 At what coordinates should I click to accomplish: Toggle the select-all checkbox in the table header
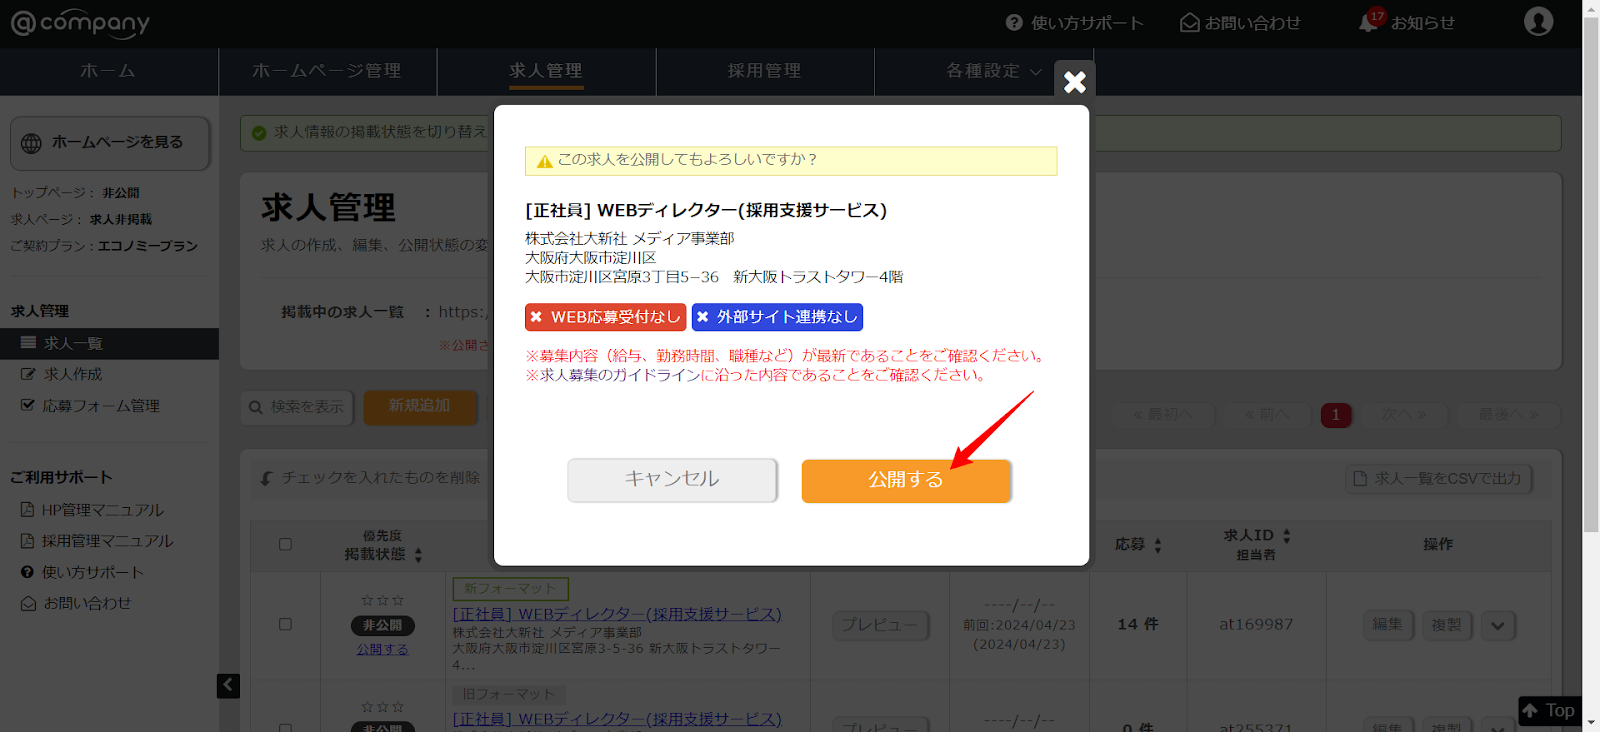285,544
